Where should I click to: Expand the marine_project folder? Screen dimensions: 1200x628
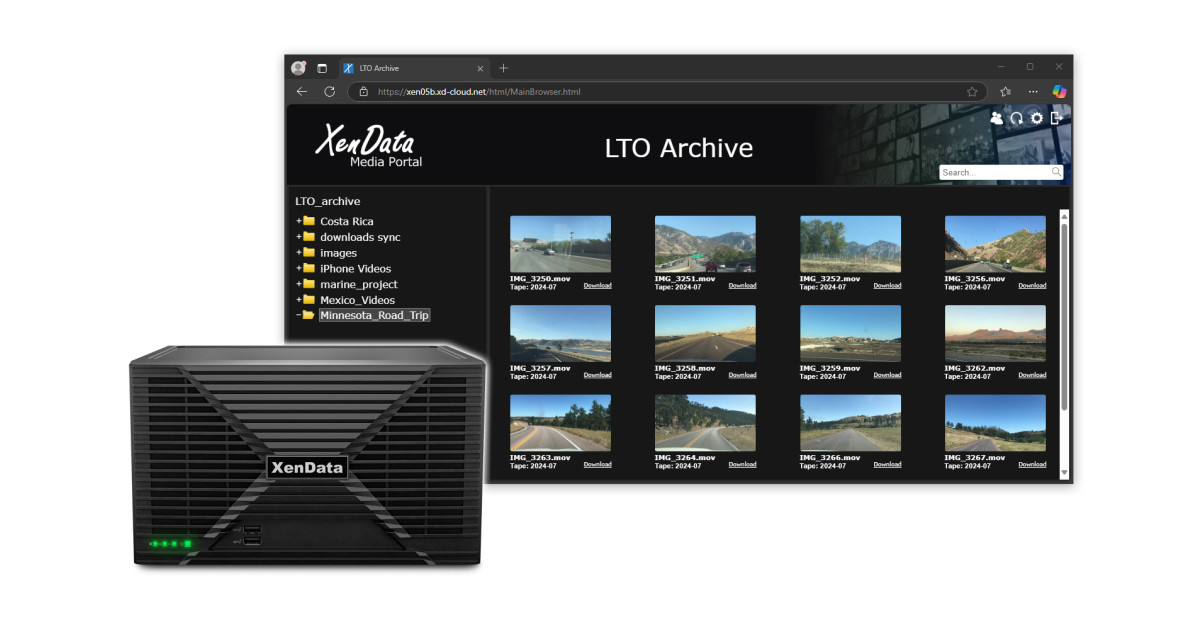pyautogui.click(x=298, y=284)
